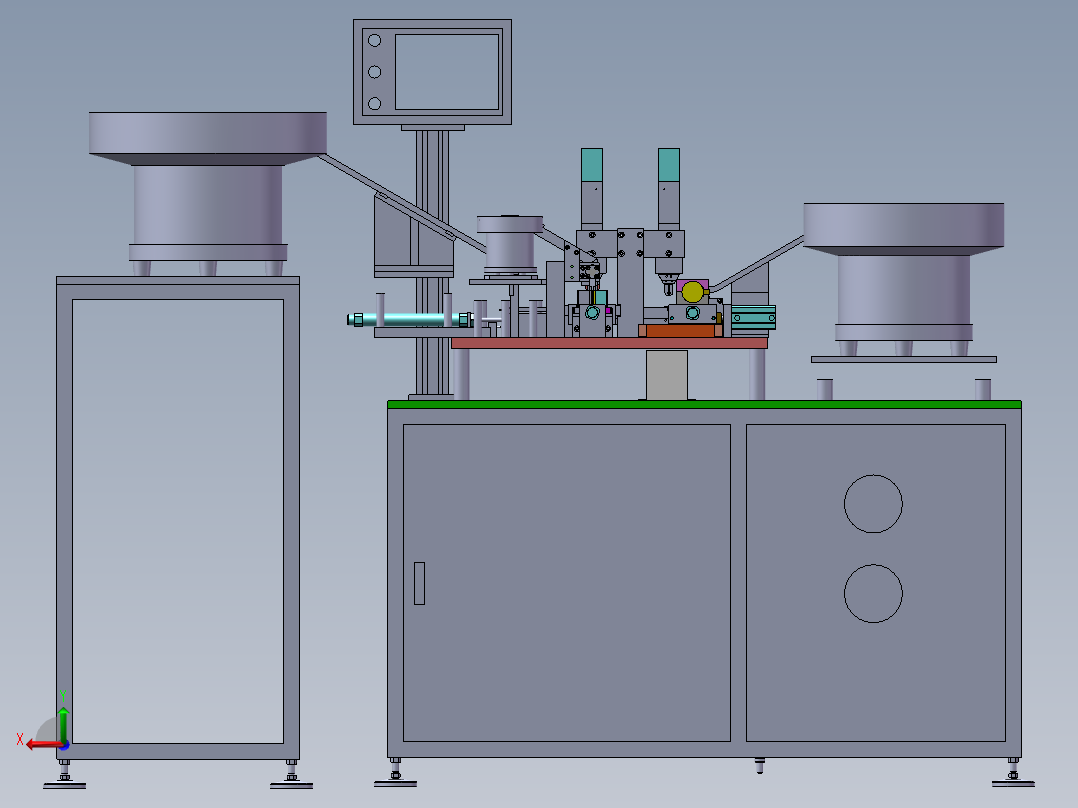The height and width of the screenshot is (808, 1078).
Task: Select the right vibratory bowl feeder
Action: click(x=903, y=279)
